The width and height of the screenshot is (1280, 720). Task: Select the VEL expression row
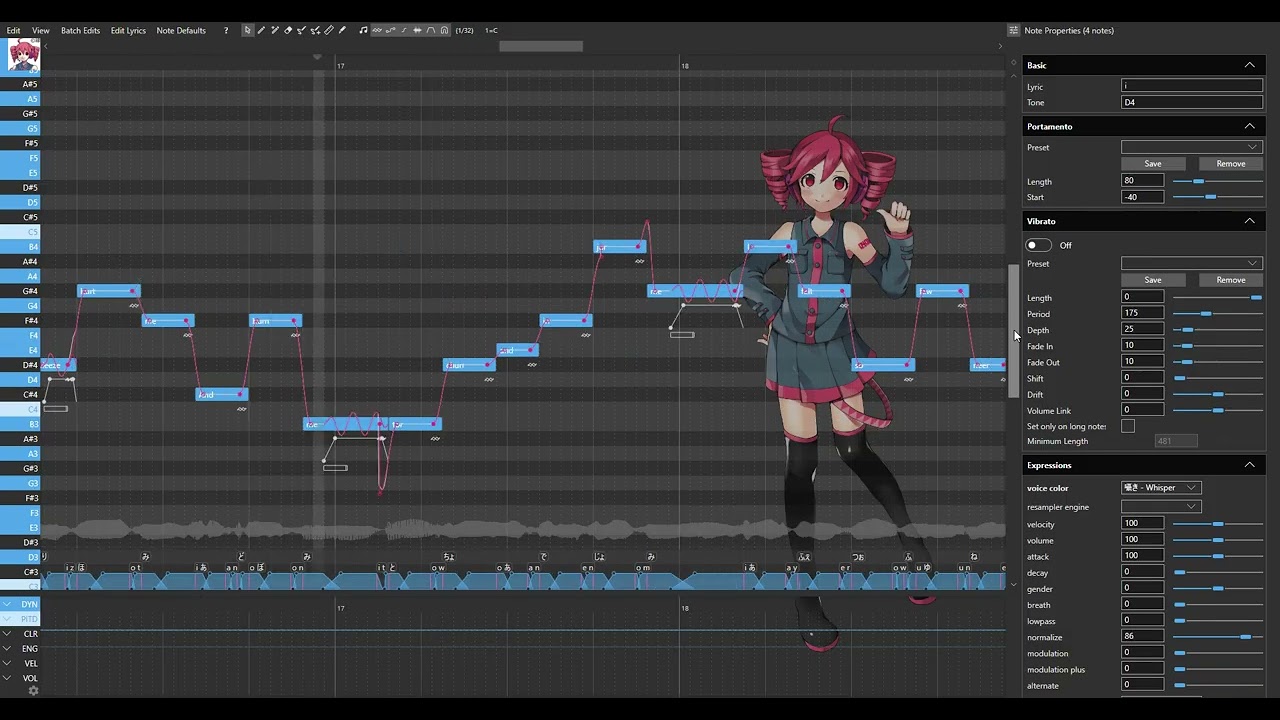pos(20,663)
